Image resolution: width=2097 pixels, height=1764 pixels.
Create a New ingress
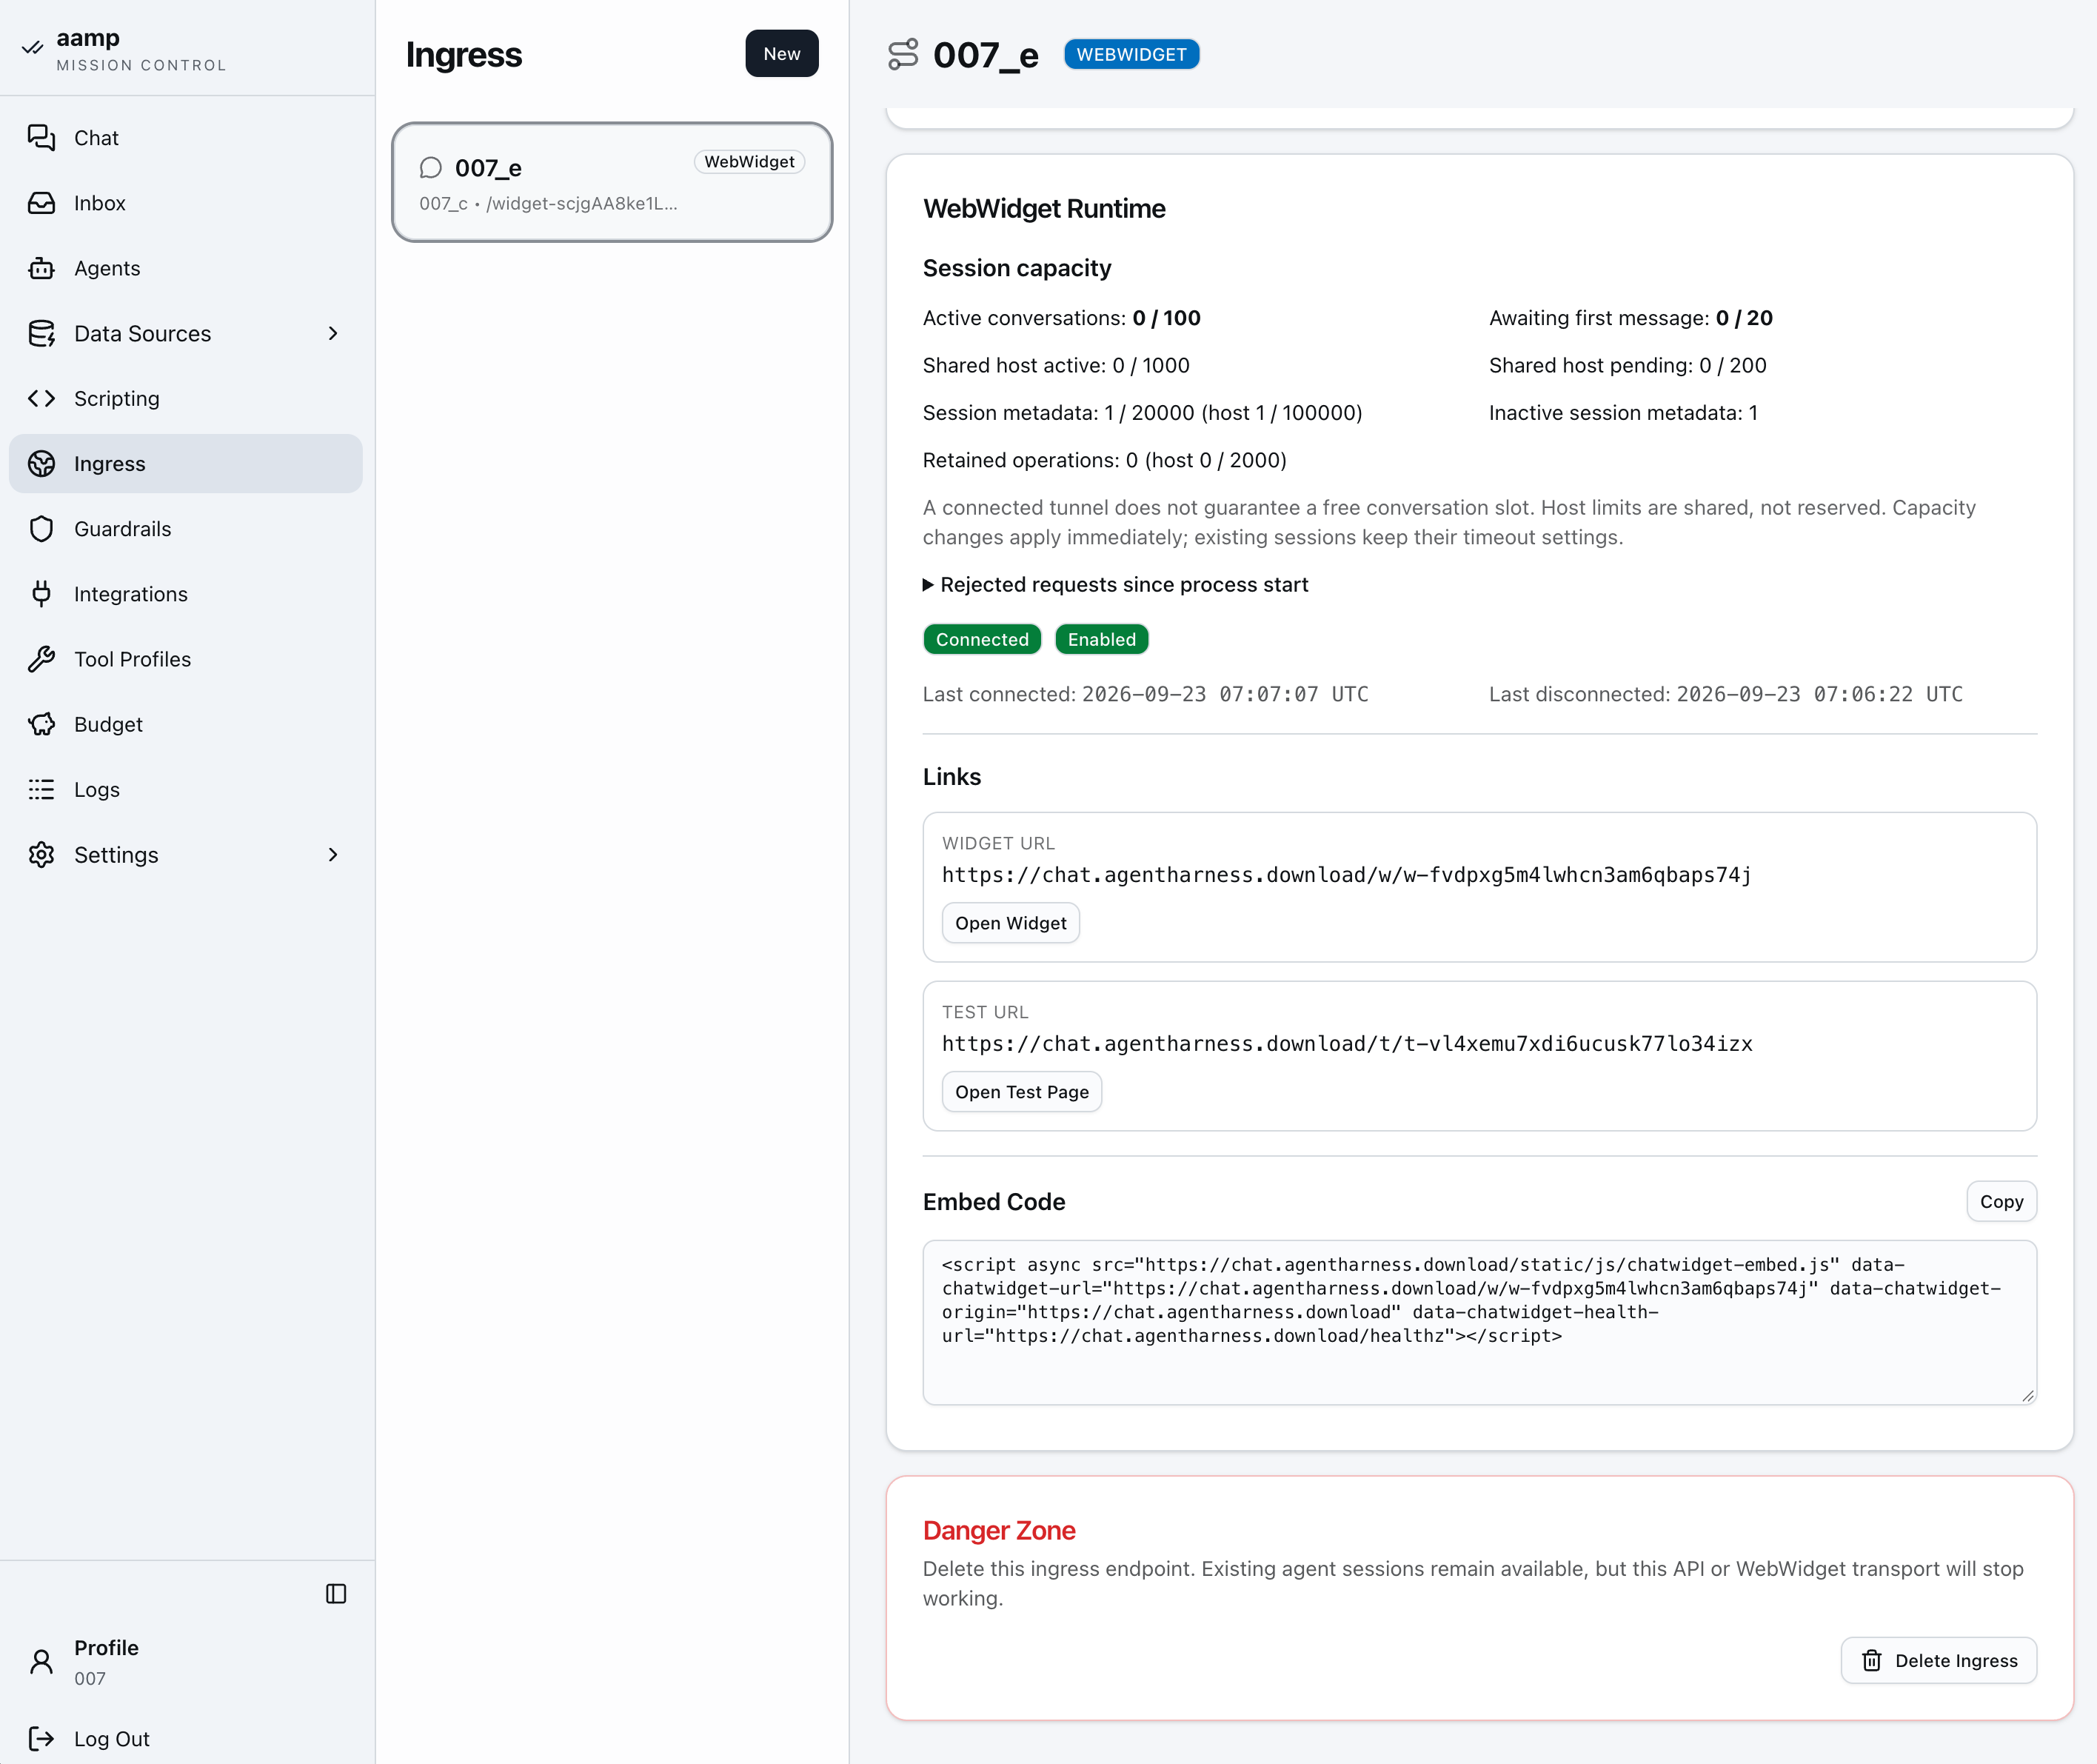tap(782, 54)
